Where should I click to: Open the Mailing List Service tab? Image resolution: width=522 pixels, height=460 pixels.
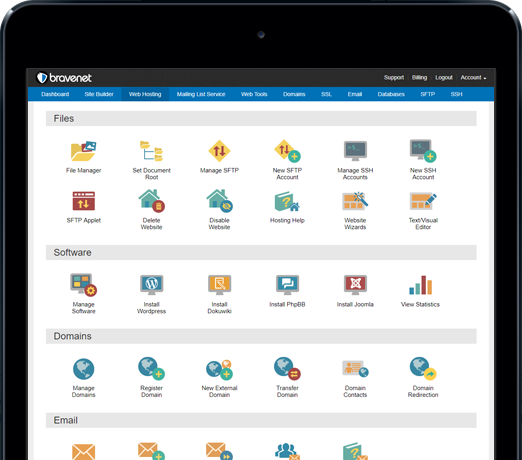[x=201, y=94]
